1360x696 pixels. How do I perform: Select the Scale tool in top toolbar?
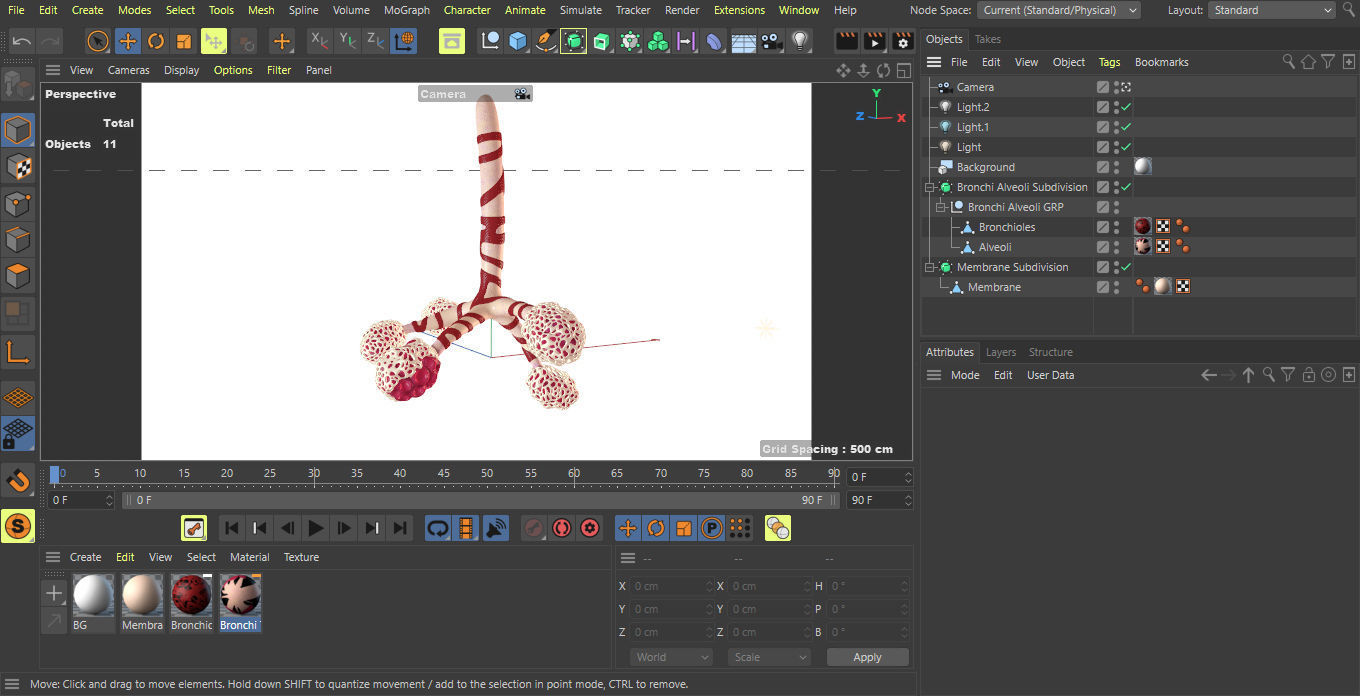coord(183,41)
